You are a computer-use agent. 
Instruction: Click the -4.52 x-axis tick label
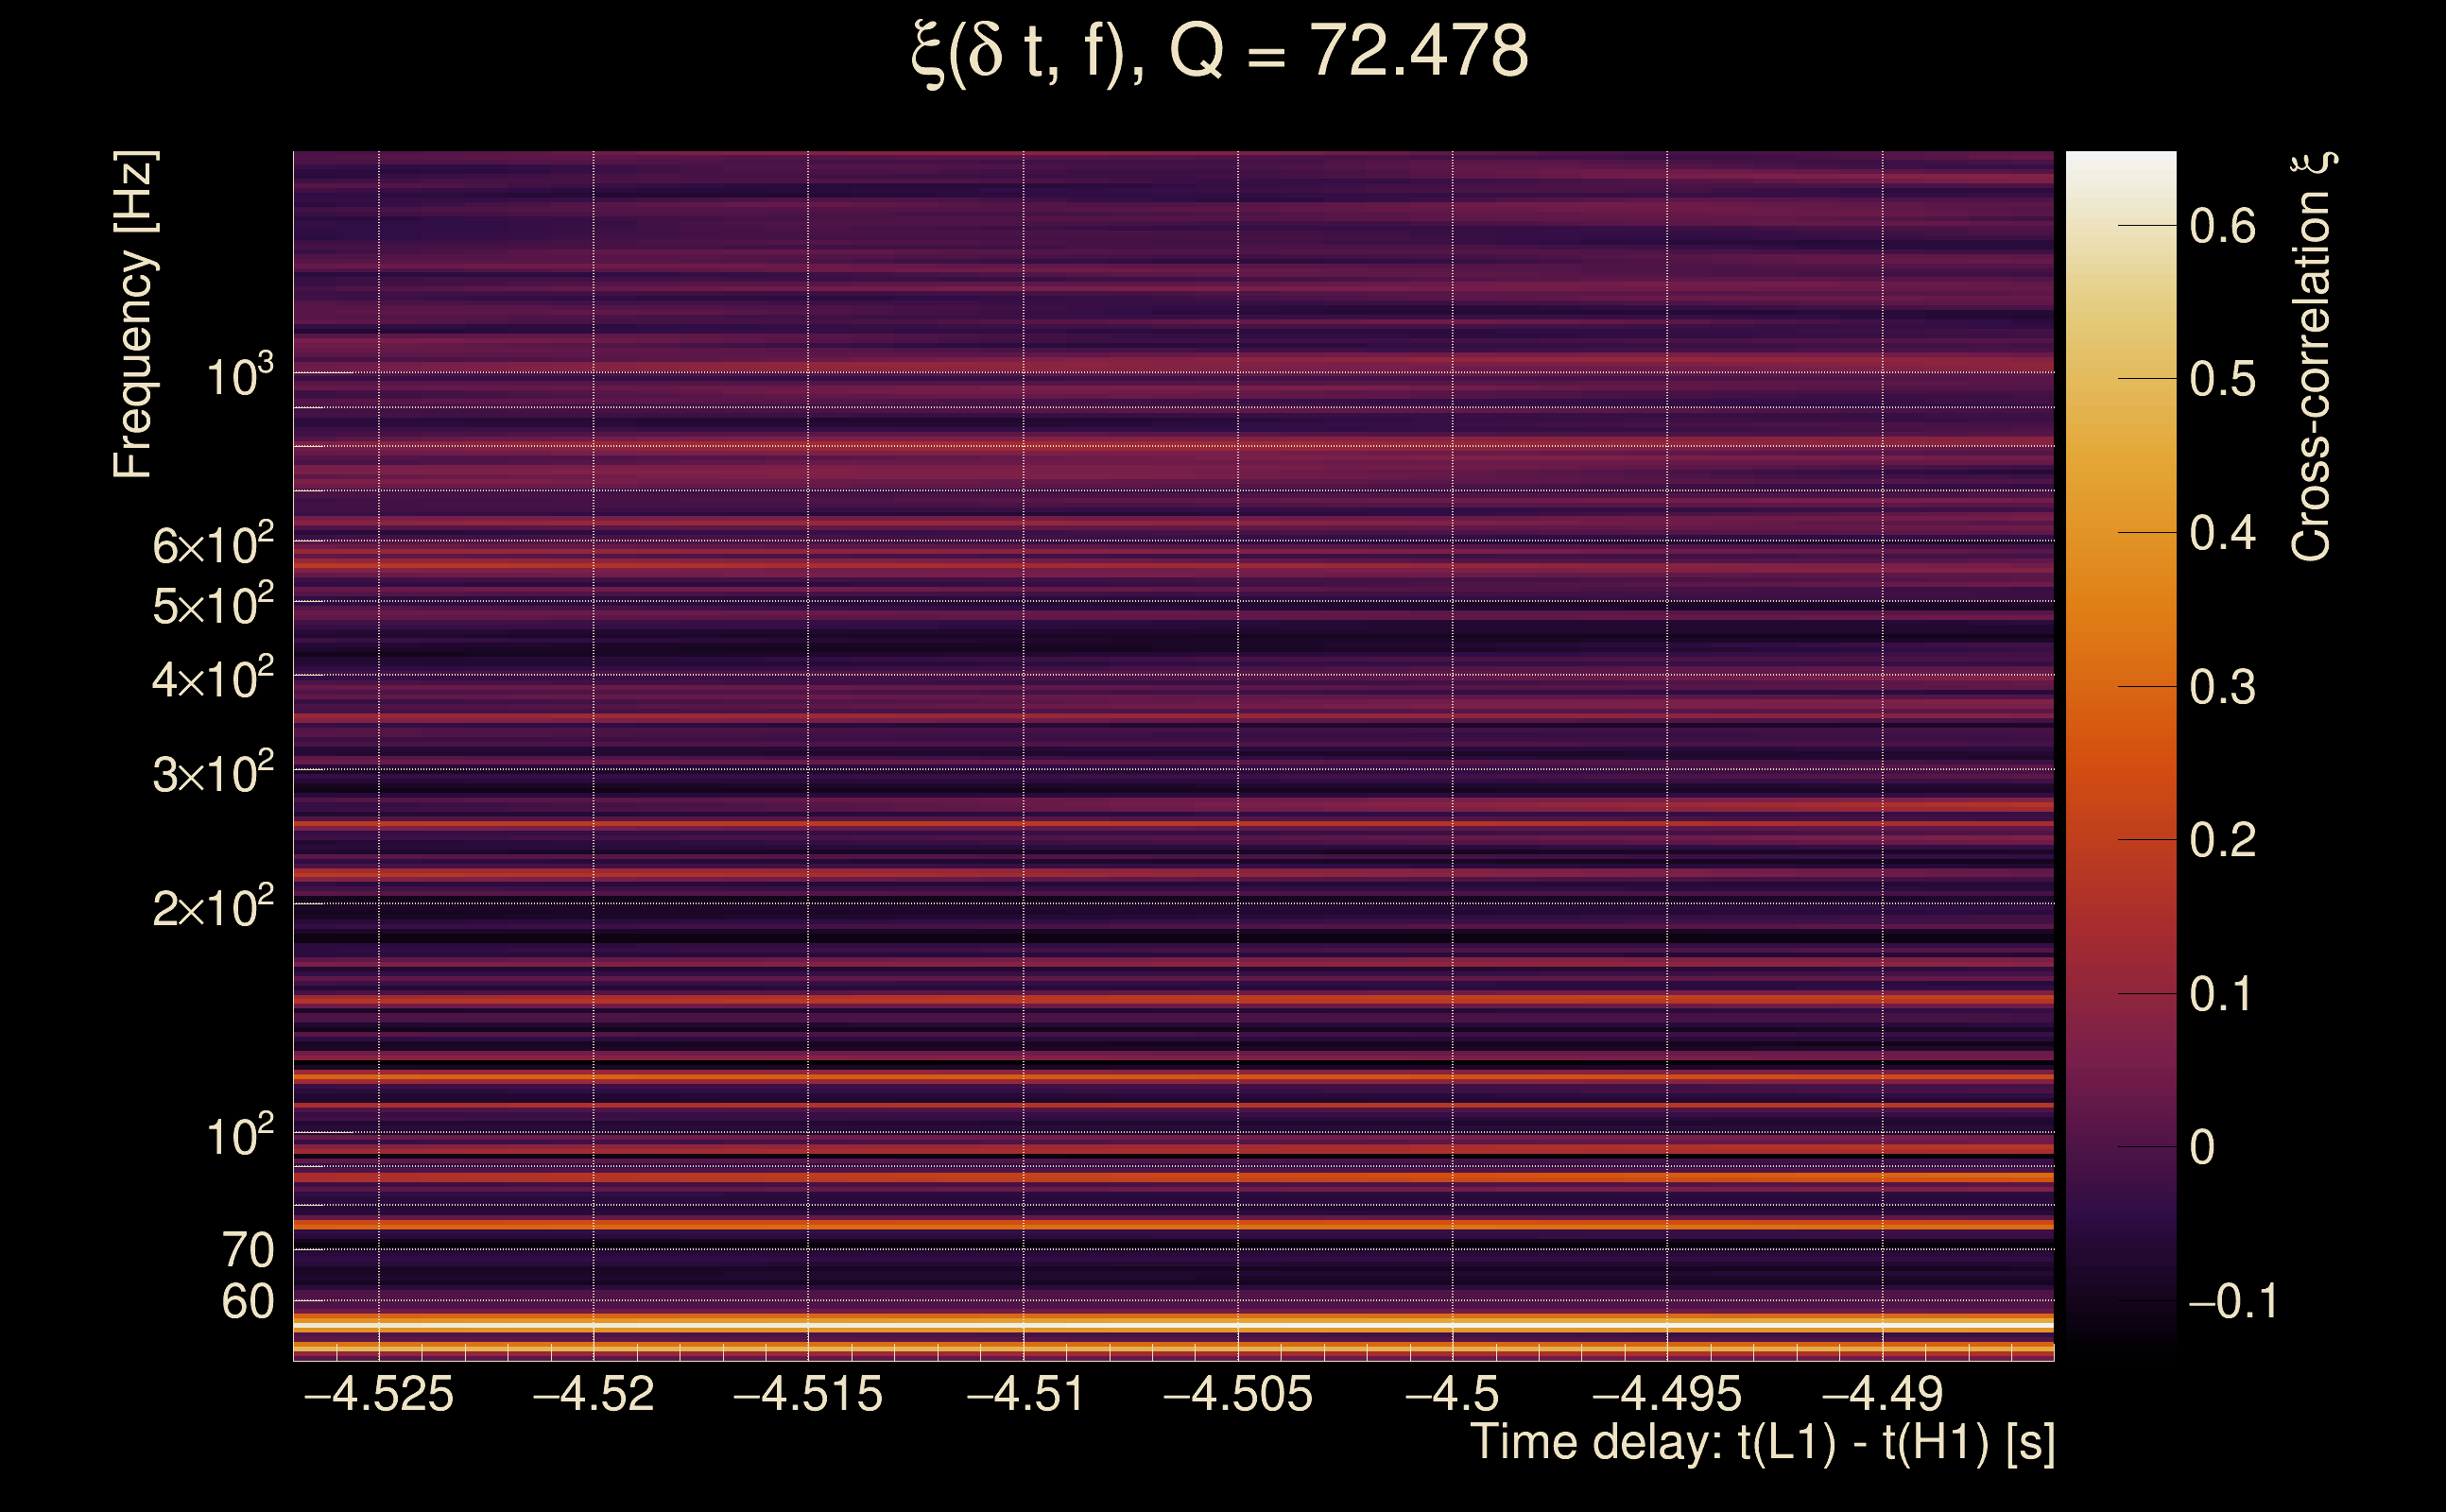click(594, 1394)
